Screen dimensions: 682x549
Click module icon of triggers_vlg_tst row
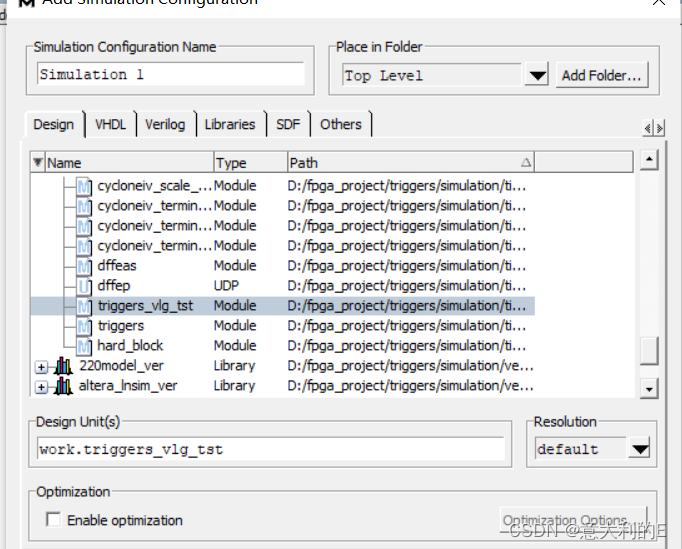tap(84, 306)
